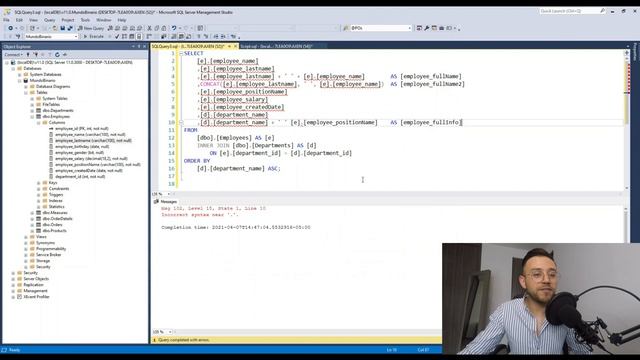Click the Parse query checkmark icon
640x360 pixels.
117,37
